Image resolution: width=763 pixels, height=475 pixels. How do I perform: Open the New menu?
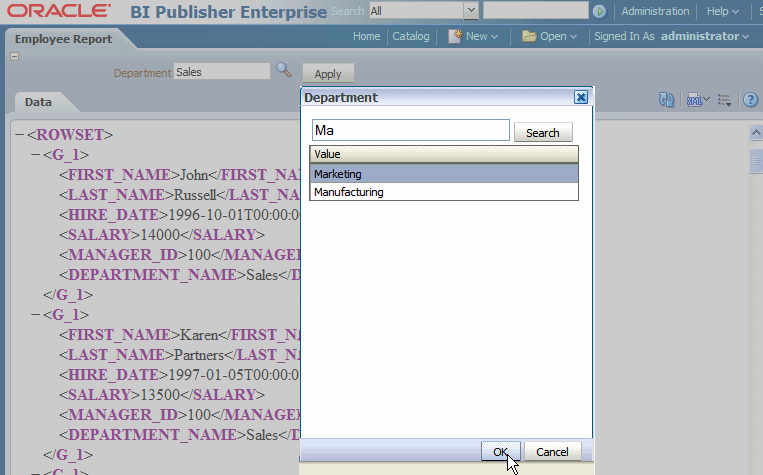click(x=473, y=36)
